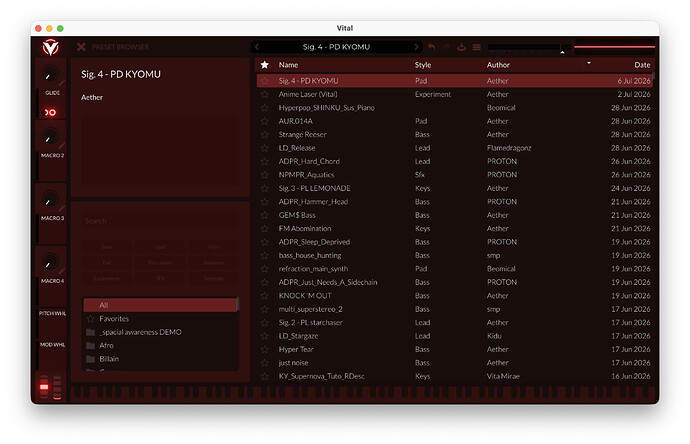Star the Hyperpop_SHINKU_Sus_Piano preset

click(x=264, y=108)
